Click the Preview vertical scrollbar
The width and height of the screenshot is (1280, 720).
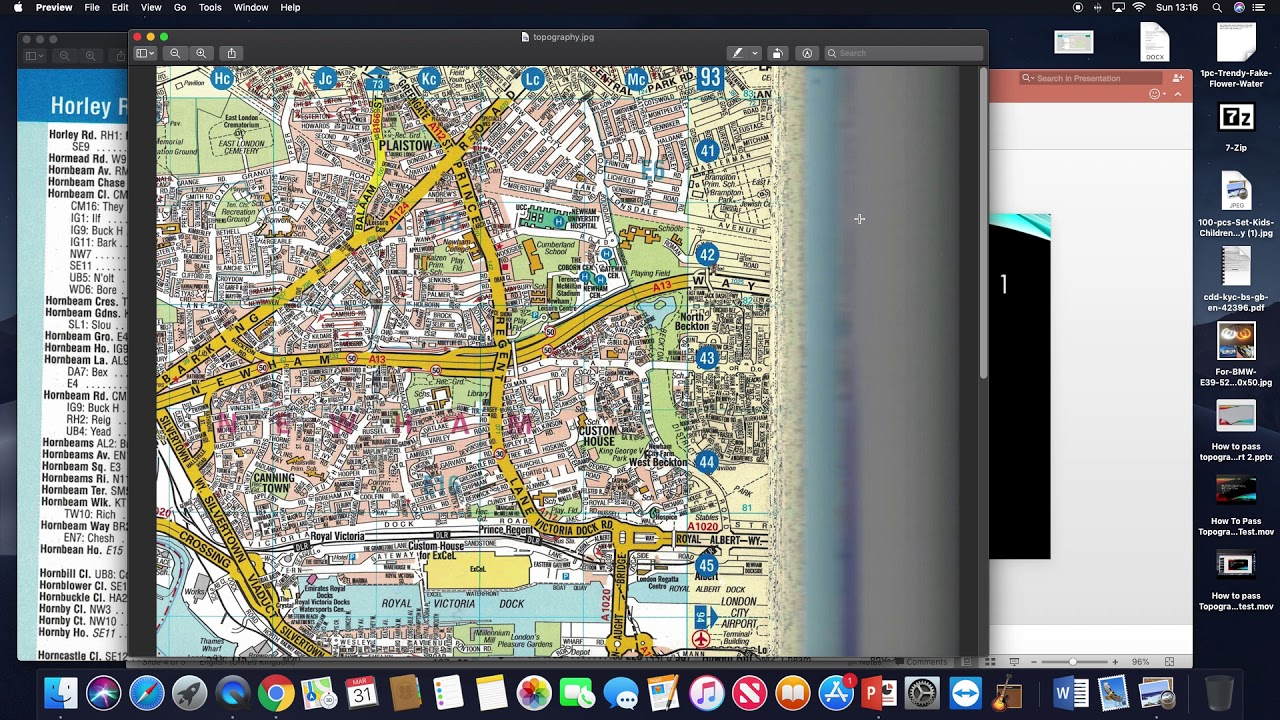click(983, 223)
